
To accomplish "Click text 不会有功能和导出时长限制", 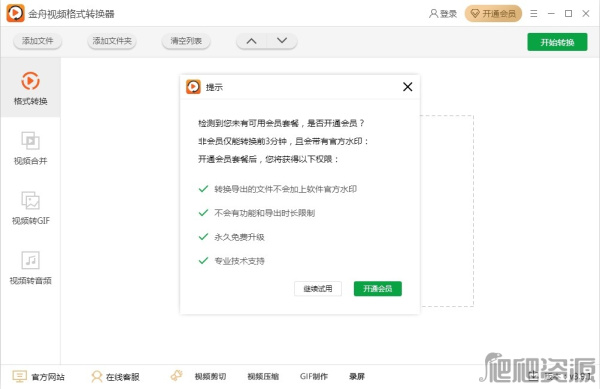I will [x=264, y=213].
